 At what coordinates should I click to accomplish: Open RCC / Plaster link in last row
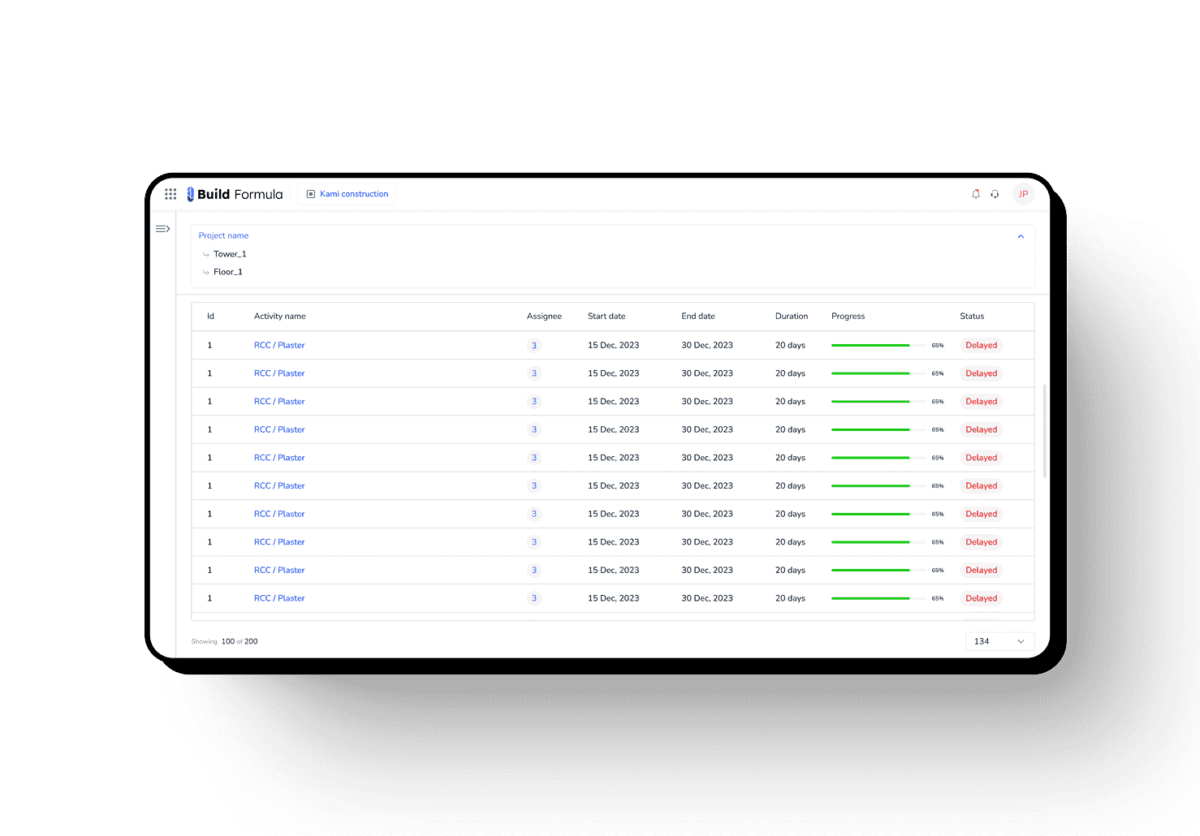tap(279, 598)
